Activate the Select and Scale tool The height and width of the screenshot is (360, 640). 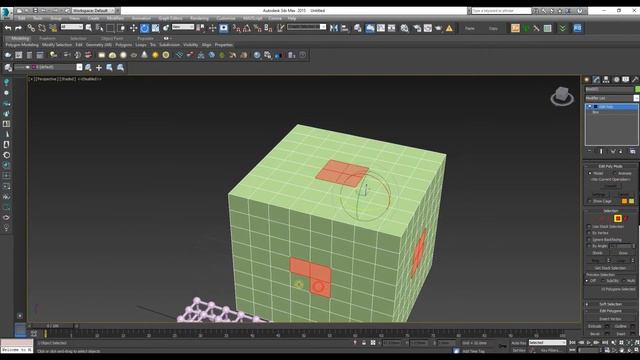(156, 28)
